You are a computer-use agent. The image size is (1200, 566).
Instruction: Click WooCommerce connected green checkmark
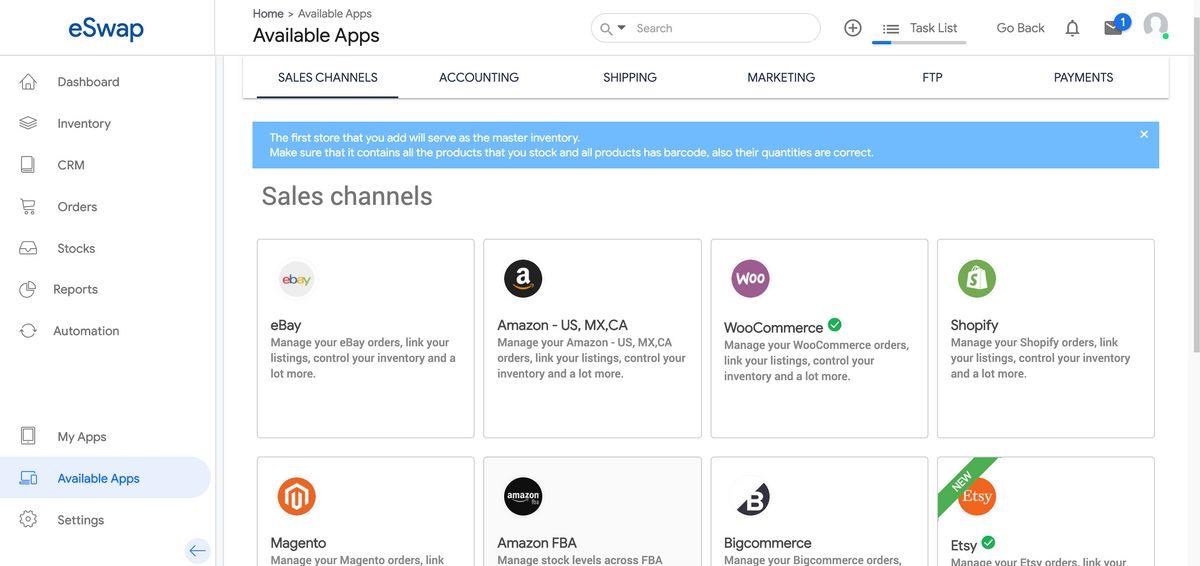835,325
